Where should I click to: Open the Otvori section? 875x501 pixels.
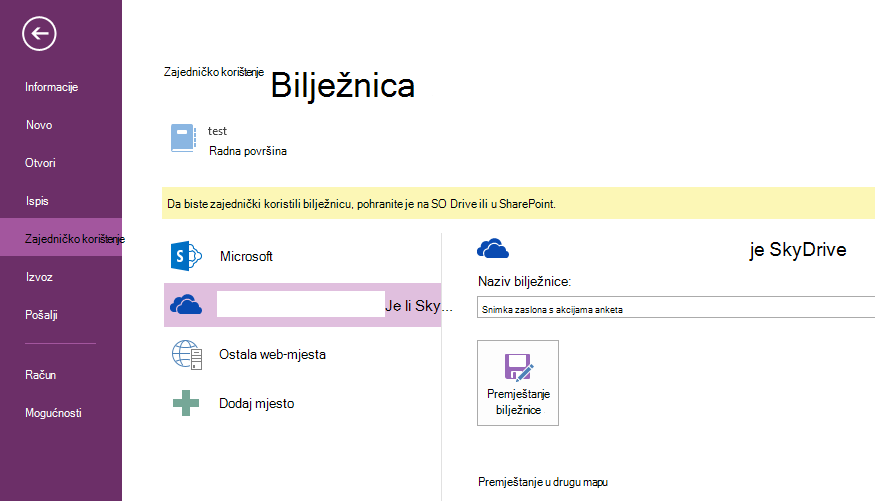[40, 163]
